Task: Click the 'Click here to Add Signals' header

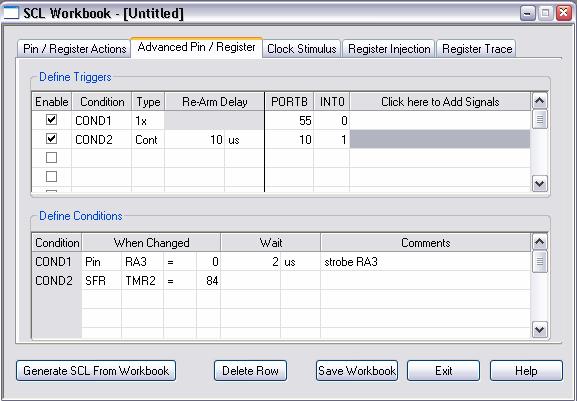Action: tap(440, 102)
